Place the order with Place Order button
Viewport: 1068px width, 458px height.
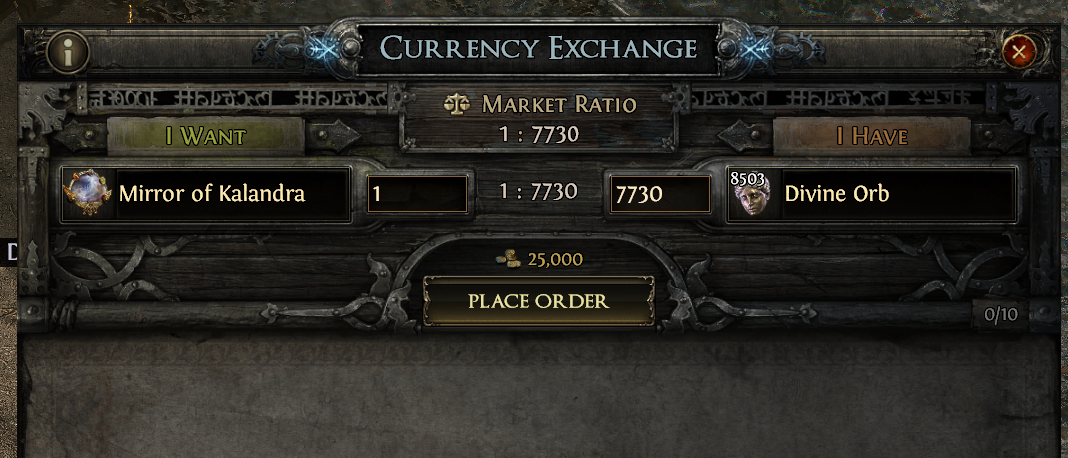click(538, 301)
